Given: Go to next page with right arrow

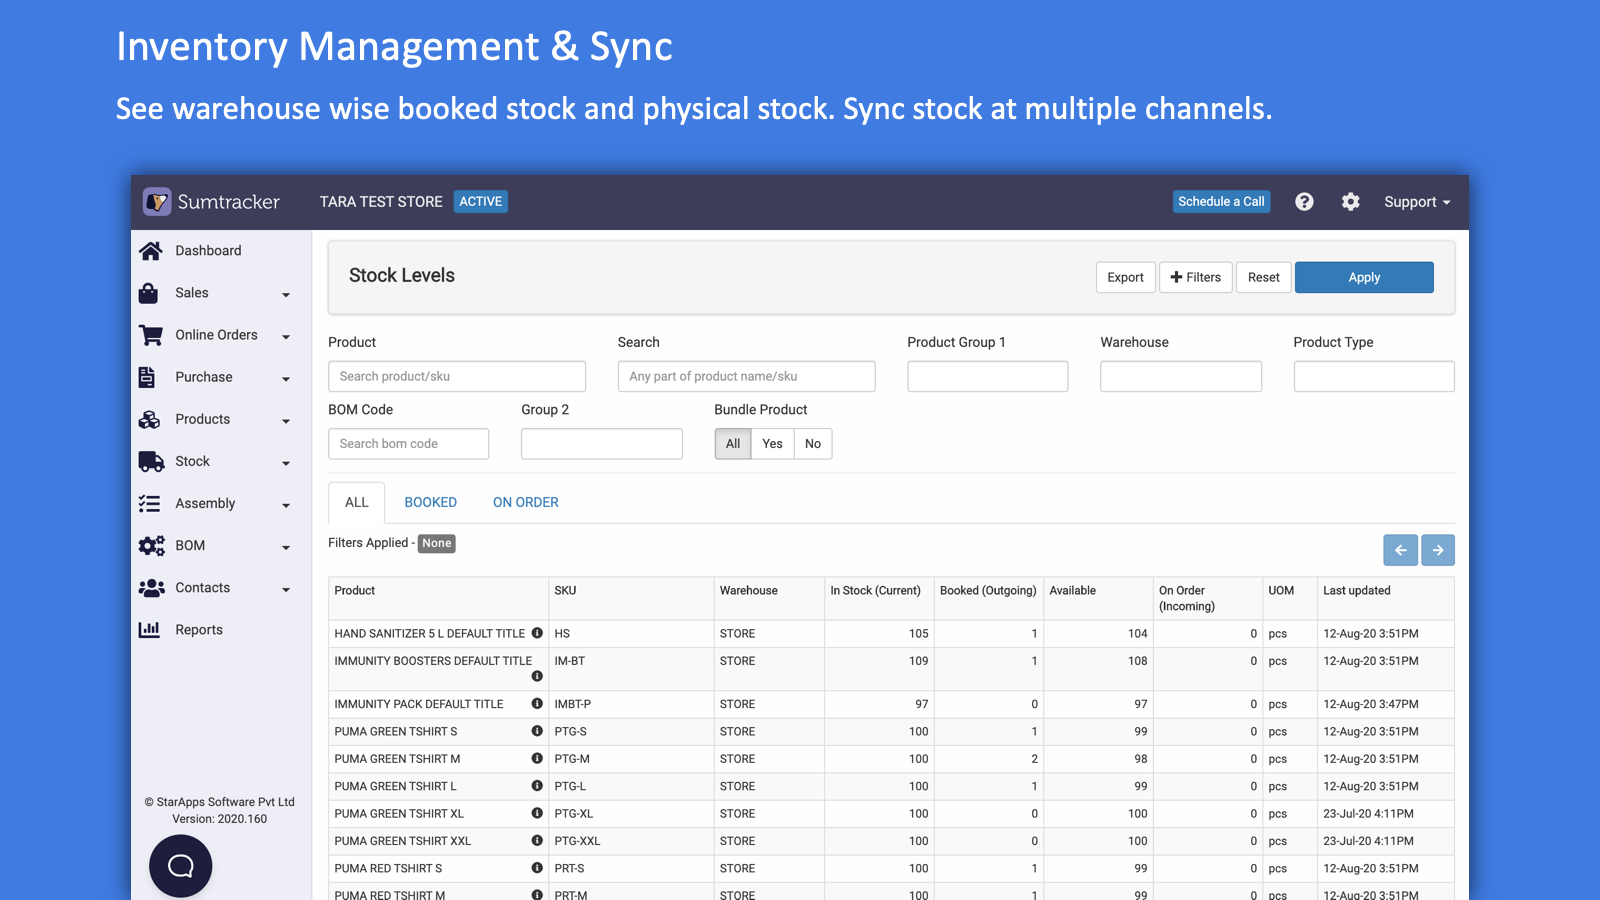Looking at the screenshot, I should click(1438, 550).
